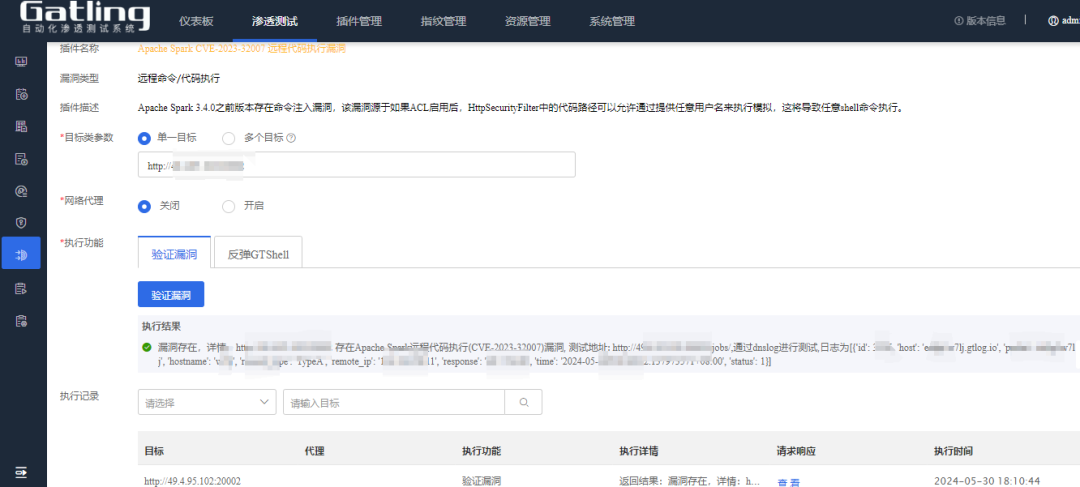The height and width of the screenshot is (487, 1080).
Task: Click the admin user avatar icon
Action: [x=1052, y=21]
